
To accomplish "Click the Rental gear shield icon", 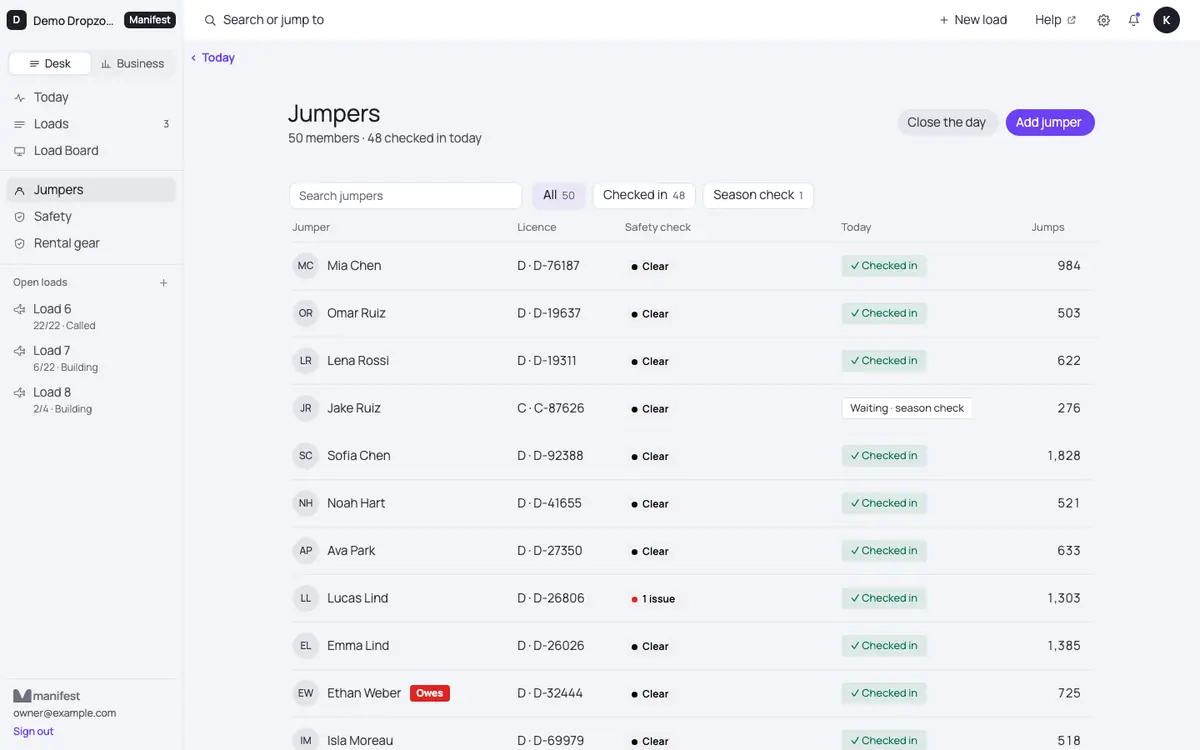I will 20,243.
